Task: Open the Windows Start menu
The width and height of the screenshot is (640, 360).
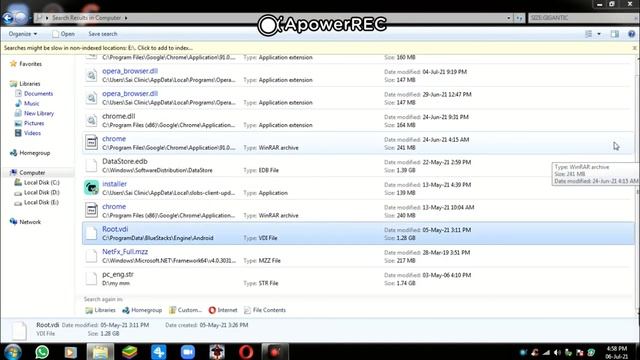Action: pos(13,352)
